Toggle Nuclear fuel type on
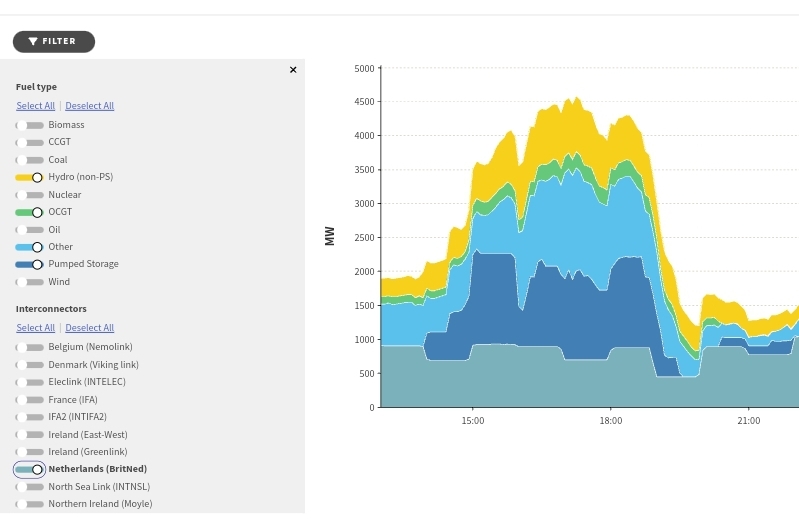Image resolution: width=799 pixels, height=526 pixels. point(29,195)
